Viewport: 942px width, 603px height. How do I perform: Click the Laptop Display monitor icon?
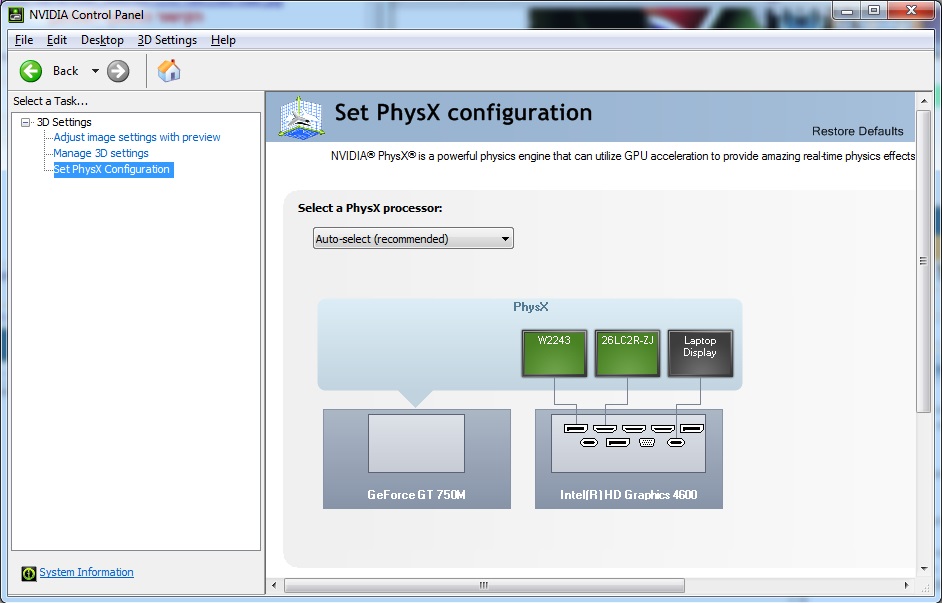(x=700, y=352)
